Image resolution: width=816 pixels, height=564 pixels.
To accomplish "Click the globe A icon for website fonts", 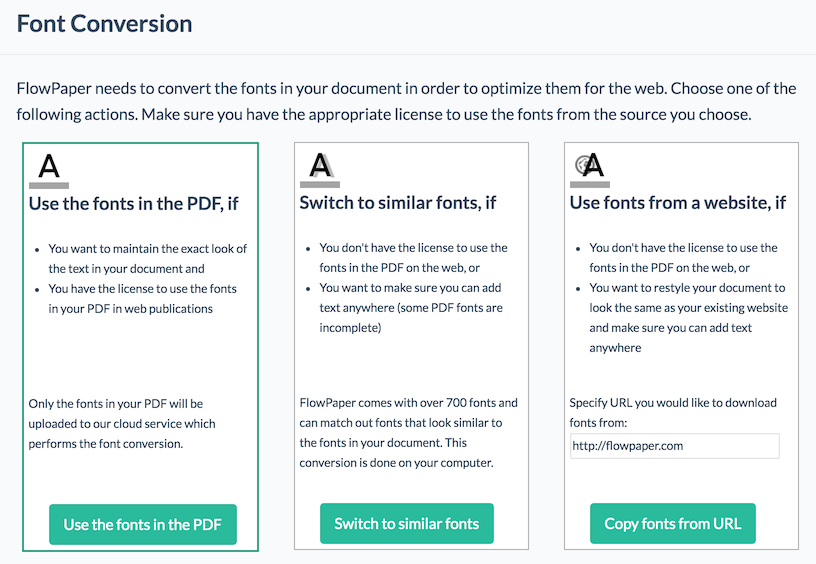I will click(590, 170).
